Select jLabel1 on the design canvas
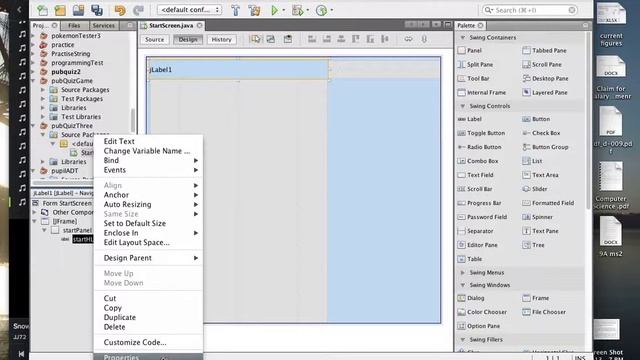Screen dimensions: 640x360 pos(238,70)
